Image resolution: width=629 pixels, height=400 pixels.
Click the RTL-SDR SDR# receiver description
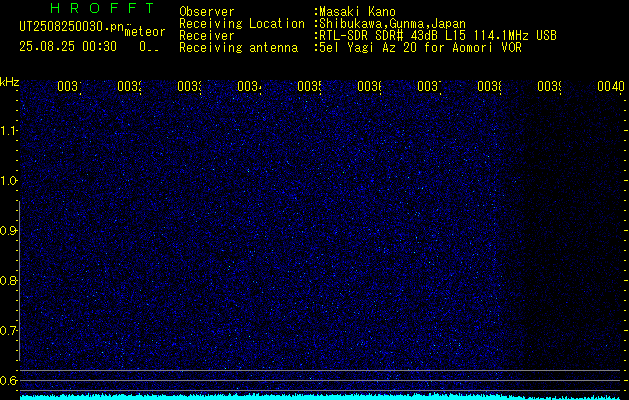tap(438, 36)
